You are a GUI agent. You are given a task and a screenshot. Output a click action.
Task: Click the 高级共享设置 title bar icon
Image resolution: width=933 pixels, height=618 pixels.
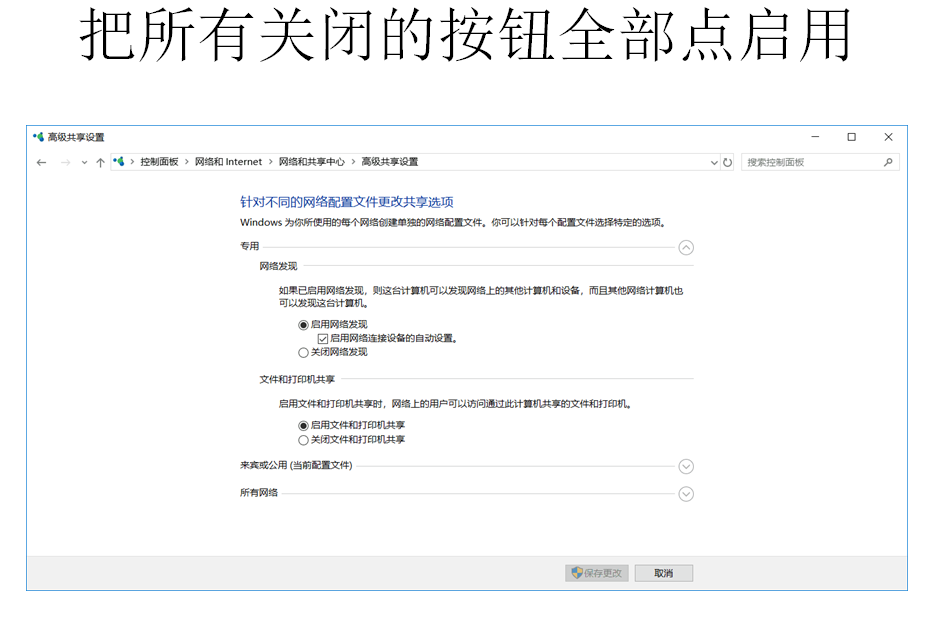(x=38, y=137)
